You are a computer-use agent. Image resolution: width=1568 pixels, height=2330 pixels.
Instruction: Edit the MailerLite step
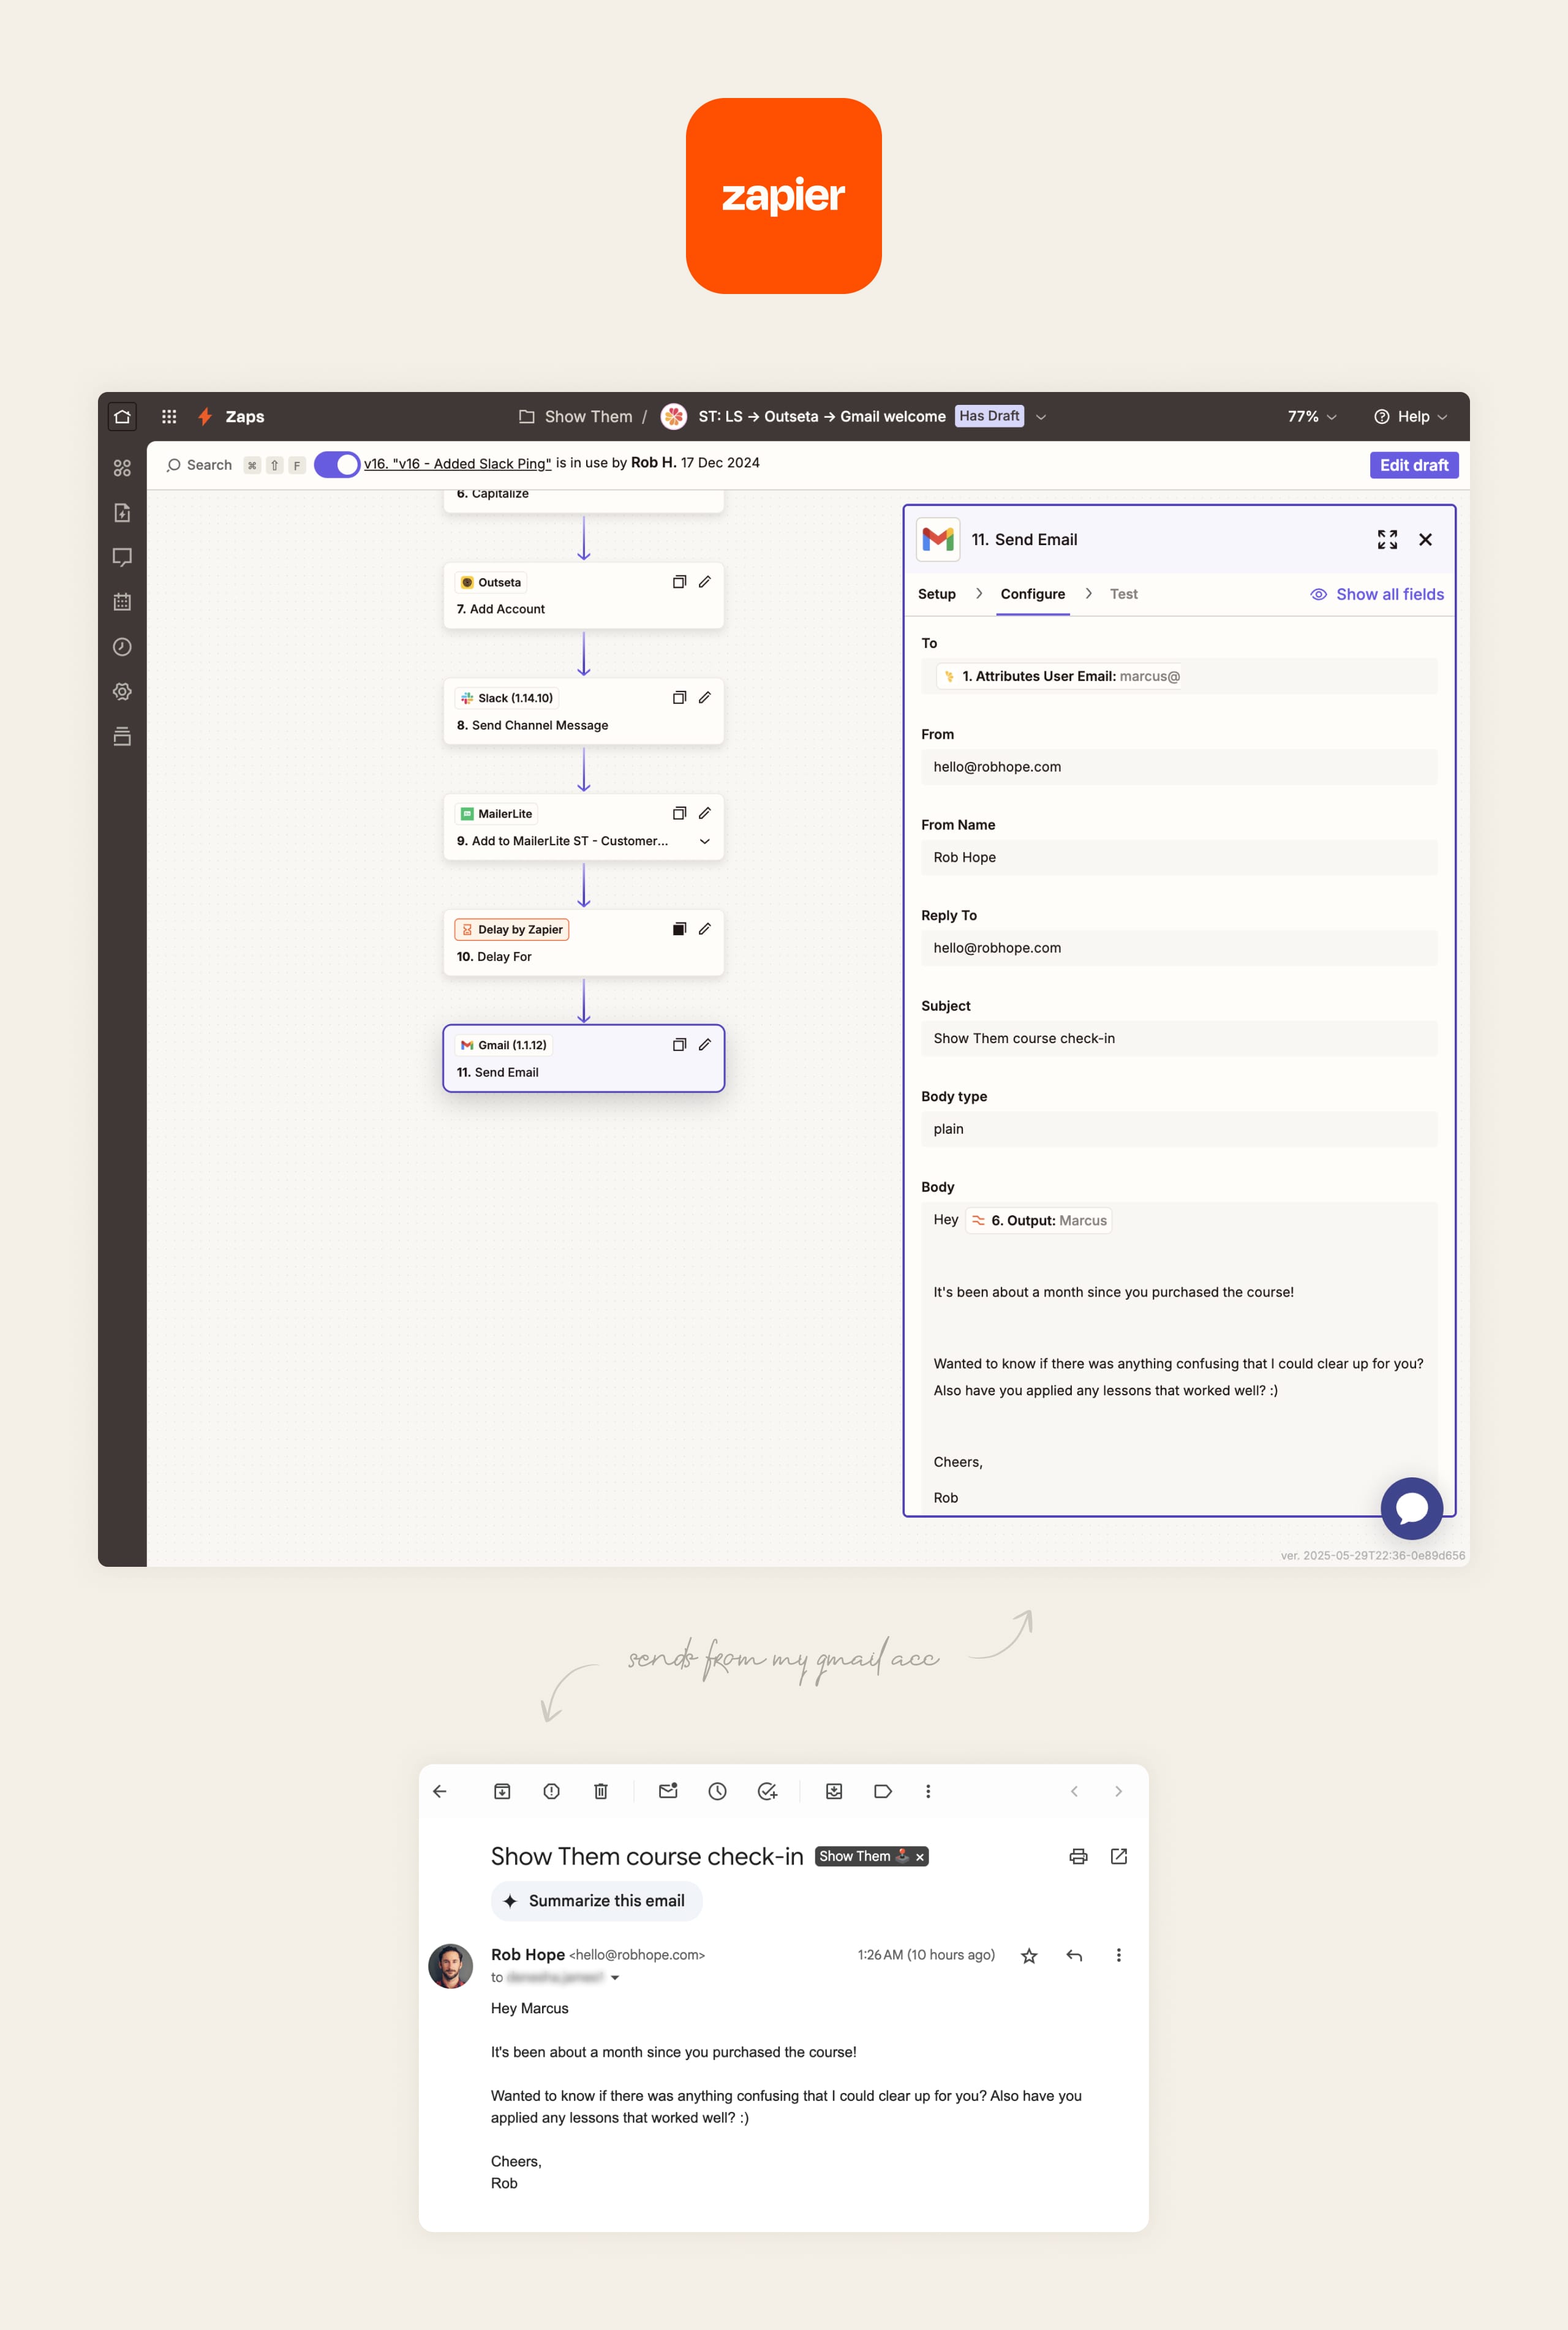(704, 813)
